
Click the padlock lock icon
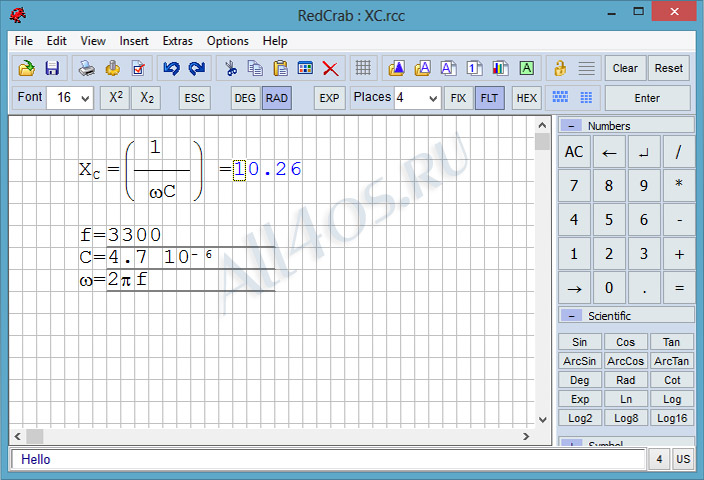[x=559, y=68]
